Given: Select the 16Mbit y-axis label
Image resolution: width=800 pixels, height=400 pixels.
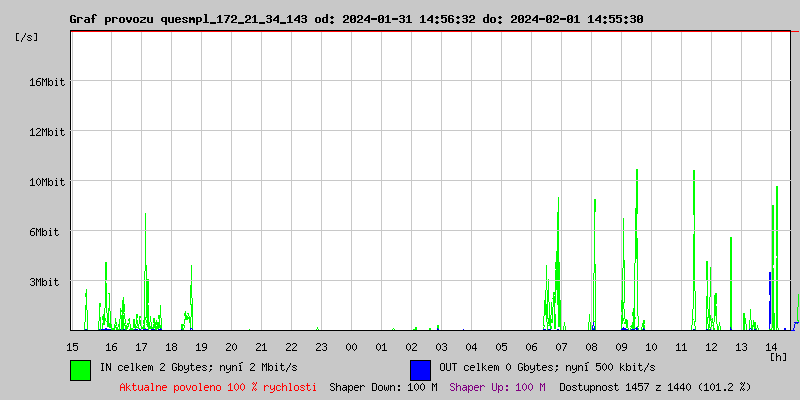Looking at the screenshot, I should [x=47, y=82].
